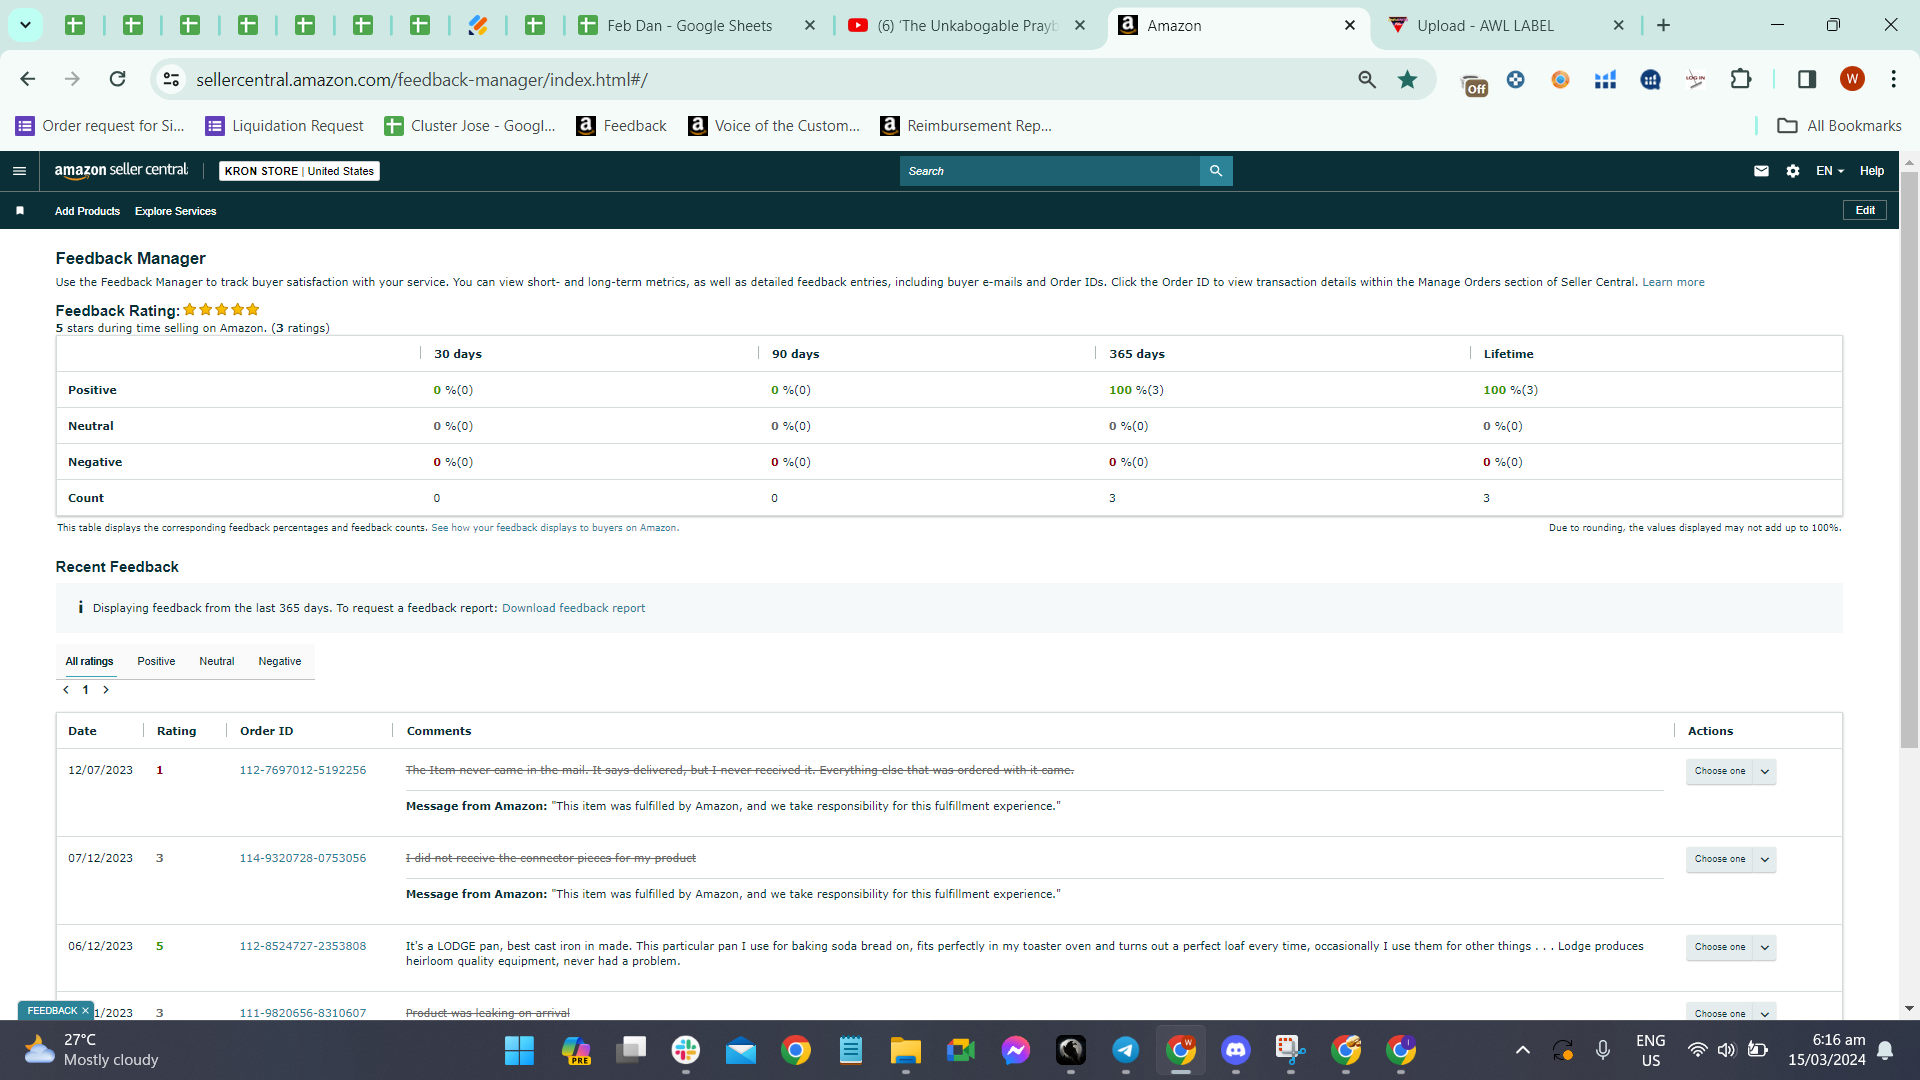This screenshot has width=1920, height=1080.
Task: Go to next feedback page arrow
Action: tap(106, 690)
